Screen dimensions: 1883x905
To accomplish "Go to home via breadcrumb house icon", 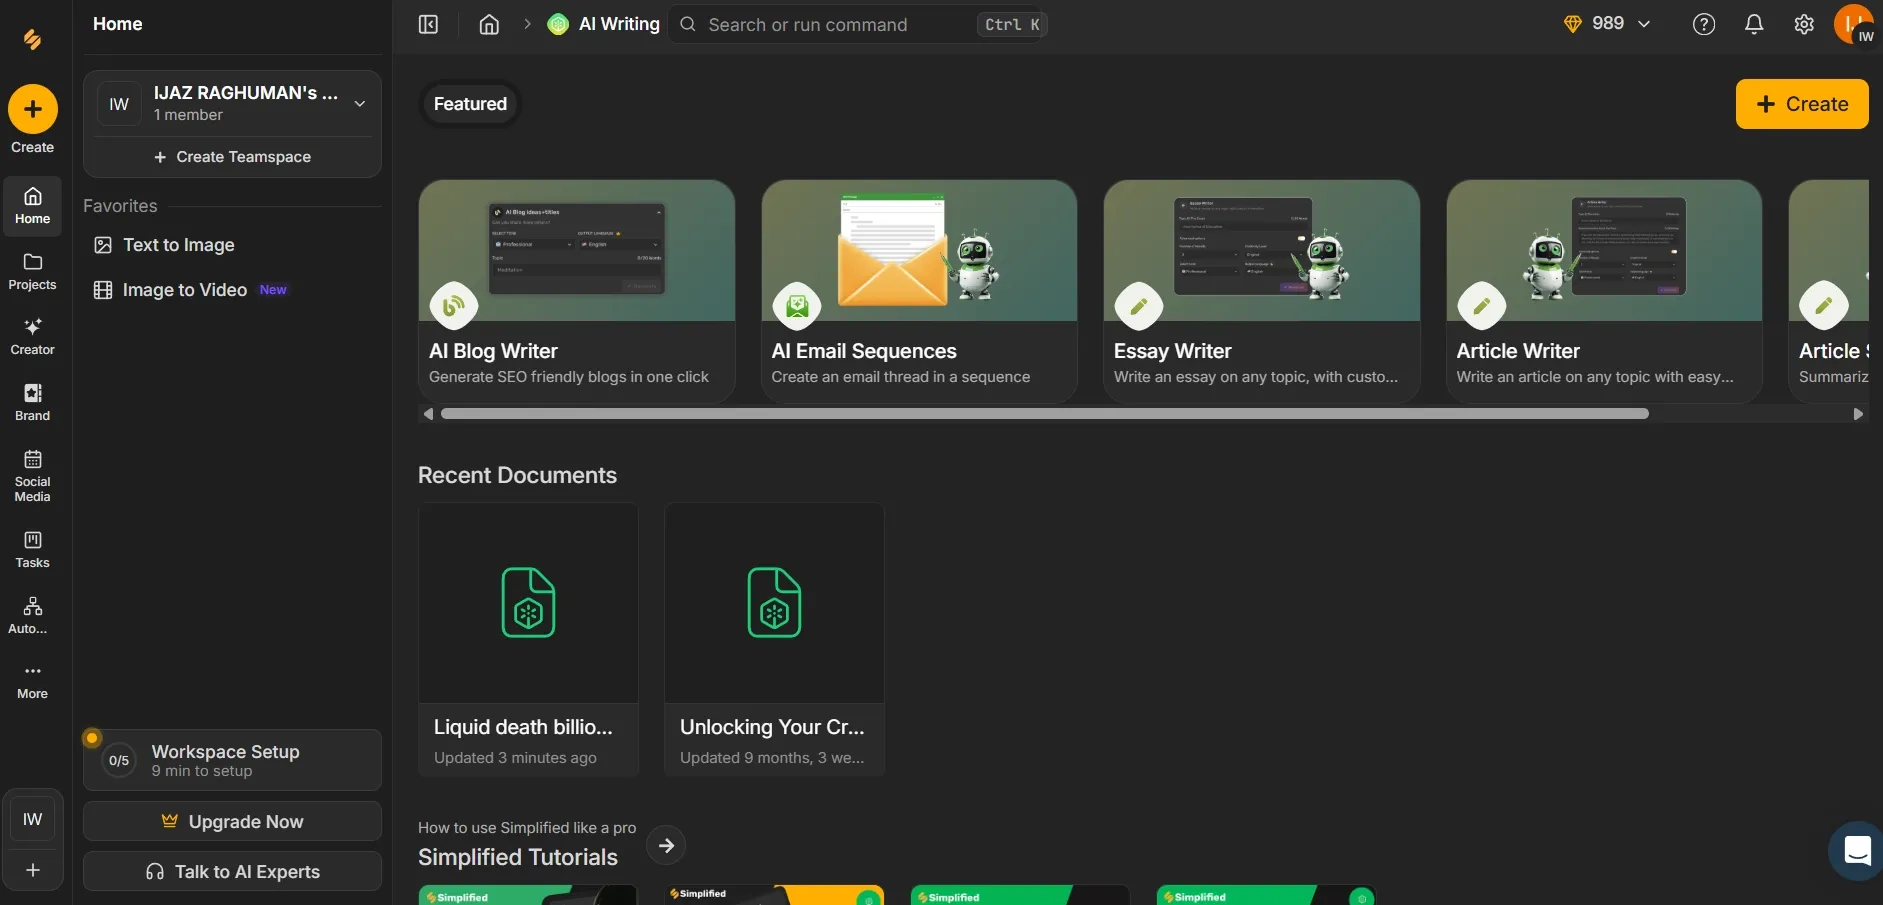I will 489,24.
